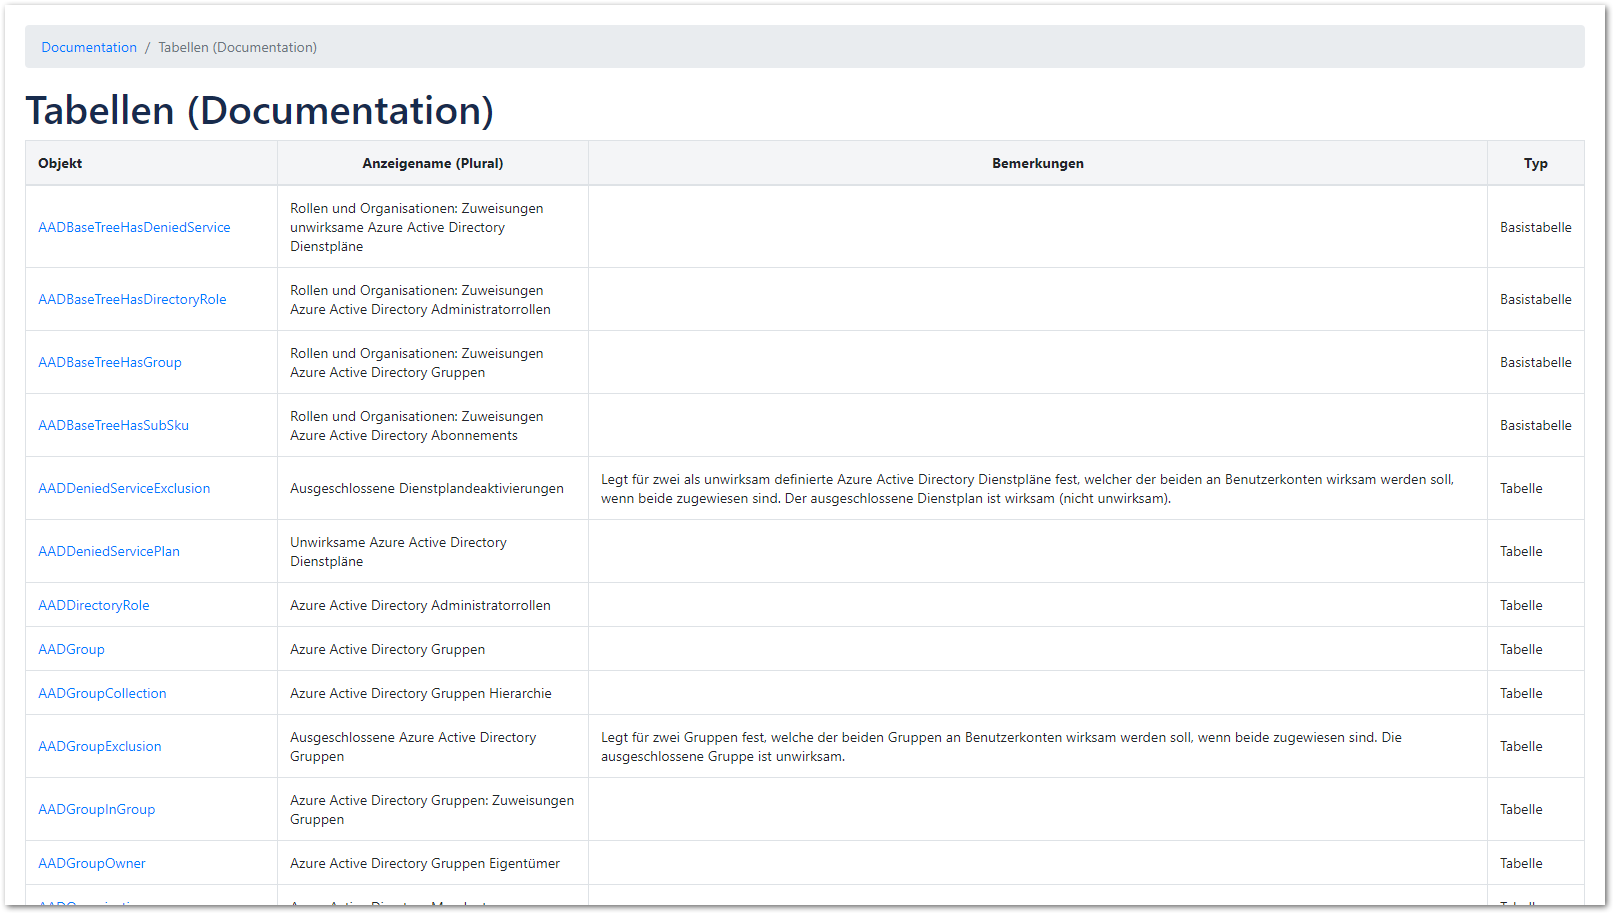Select the Azure Active Directory Gruppen Eigentümer cell
This screenshot has width=1614, height=914.
tap(433, 863)
